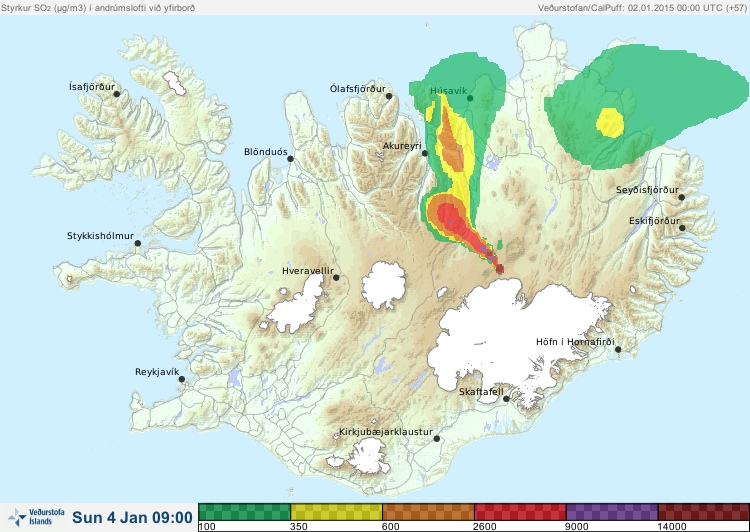Click the Akureyri city marker dot
The image size is (750, 532).
(425, 153)
